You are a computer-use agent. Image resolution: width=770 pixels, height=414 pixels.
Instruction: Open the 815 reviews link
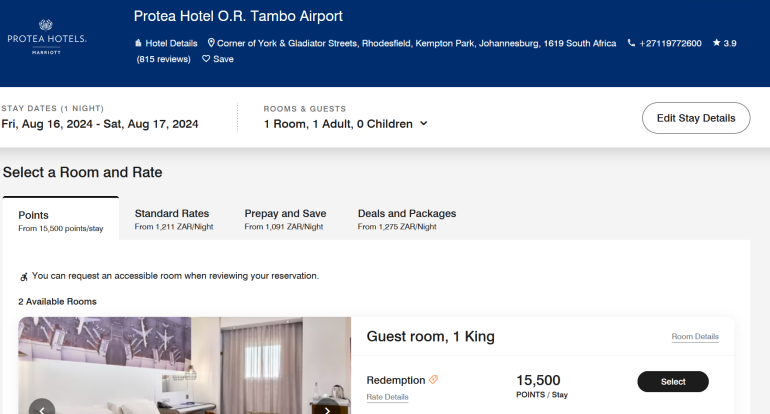point(163,59)
